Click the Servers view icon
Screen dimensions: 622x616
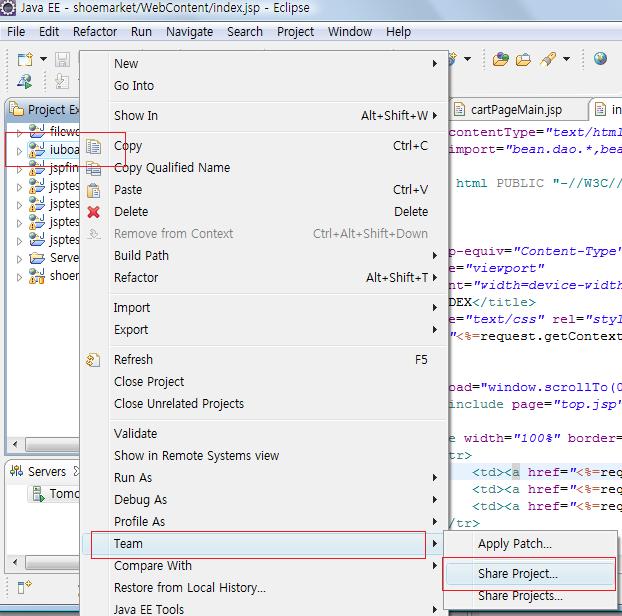pyautogui.click(x=16, y=471)
